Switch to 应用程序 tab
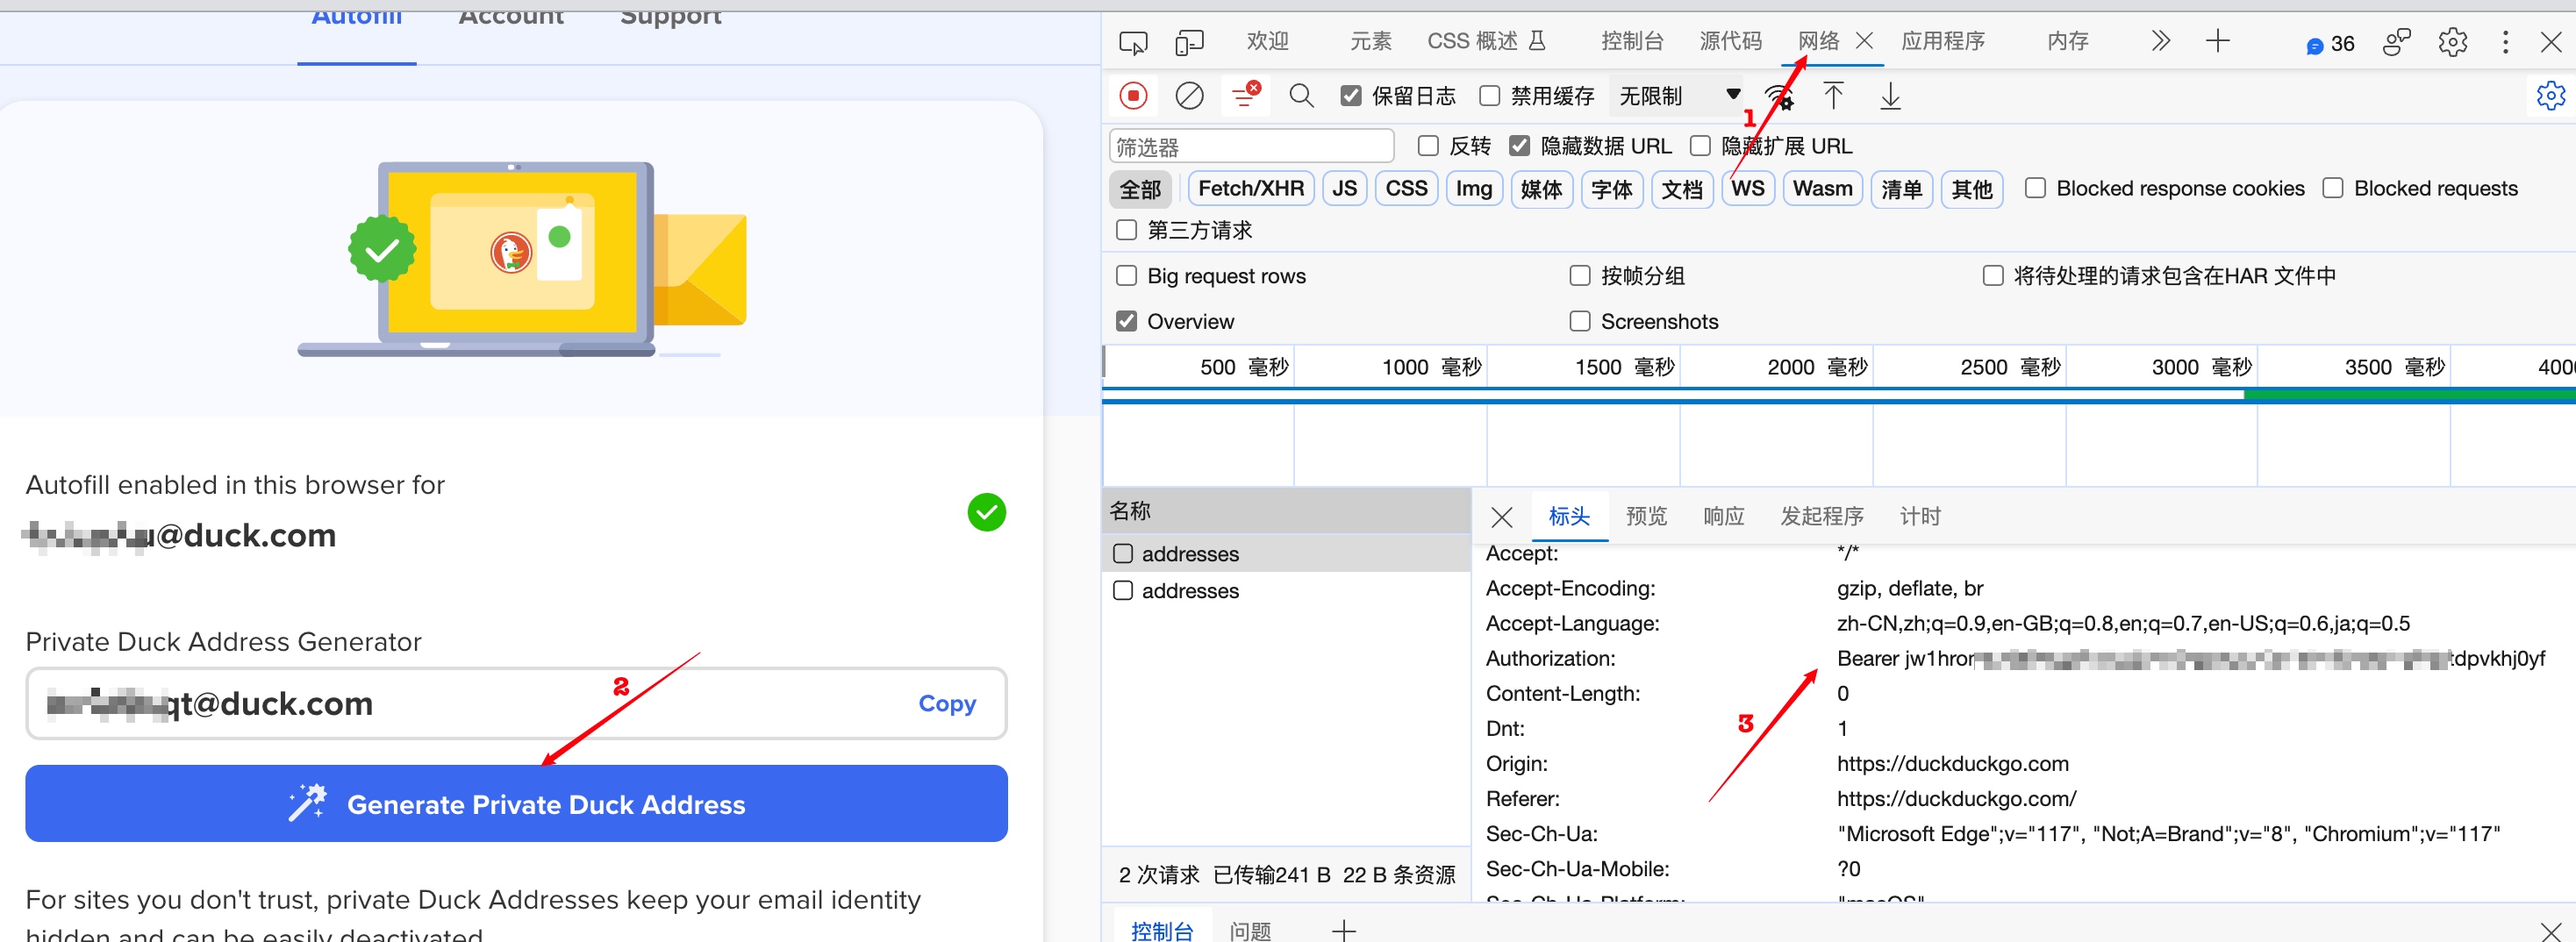 pyautogui.click(x=1942, y=41)
